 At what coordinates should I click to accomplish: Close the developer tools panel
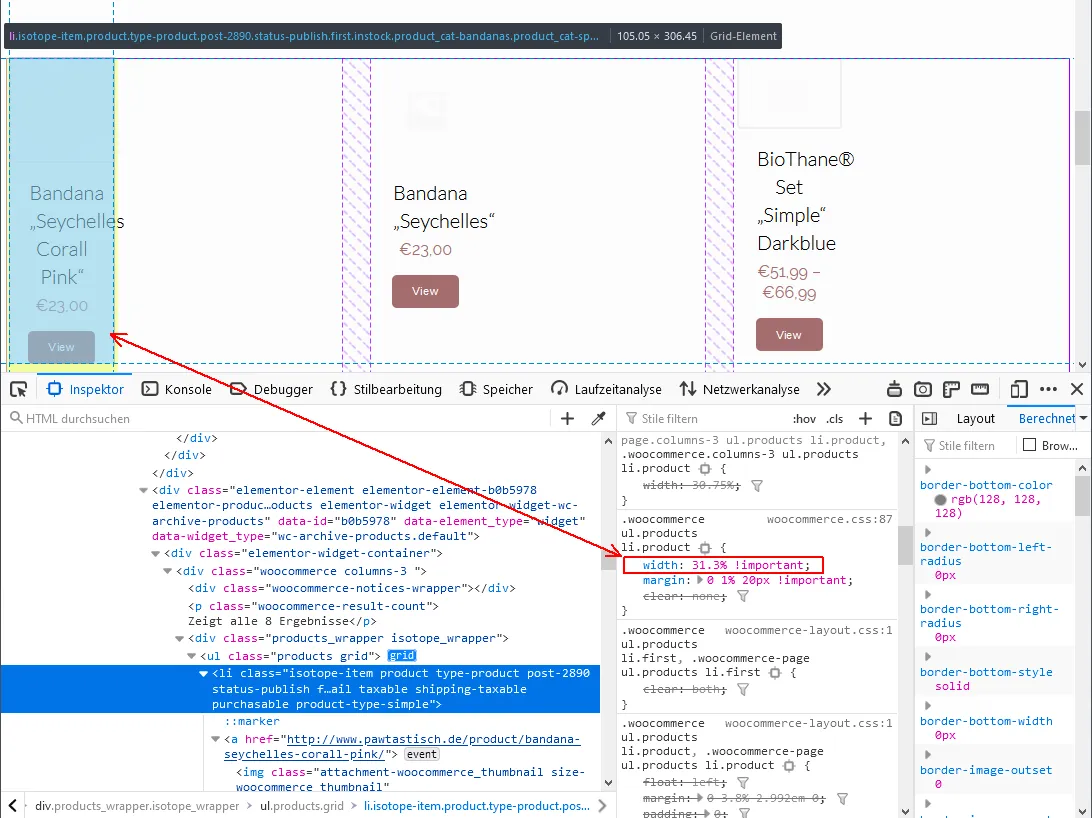(x=1077, y=389)
